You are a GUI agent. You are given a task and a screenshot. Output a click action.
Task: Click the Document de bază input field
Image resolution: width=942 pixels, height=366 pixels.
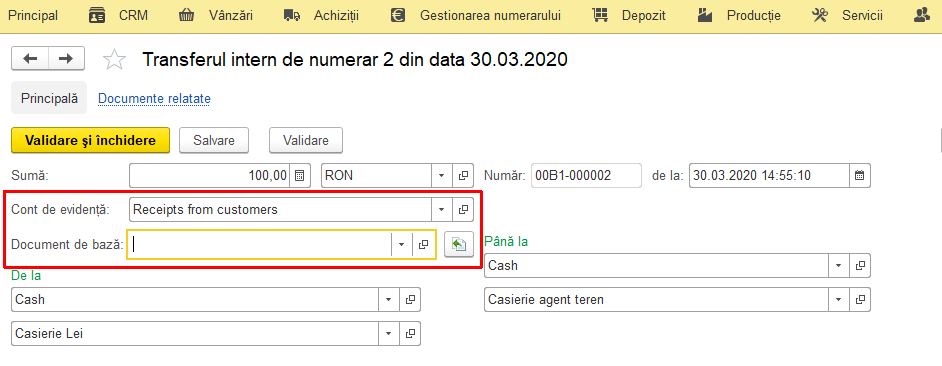(x=260, y=245)
